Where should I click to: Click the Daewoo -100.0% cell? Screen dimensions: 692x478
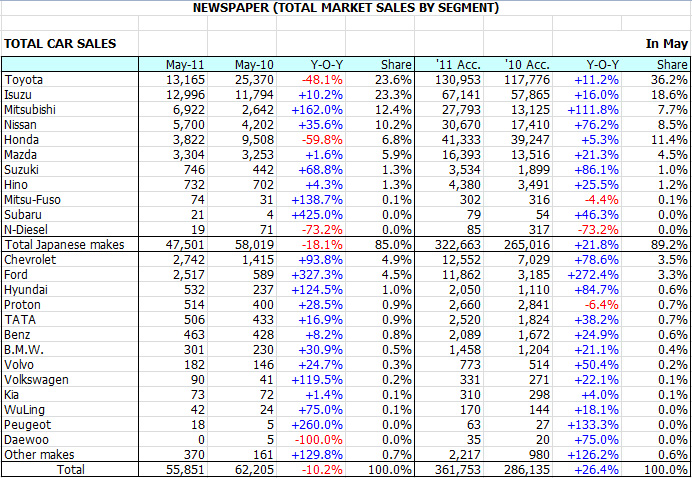(318, 438)
